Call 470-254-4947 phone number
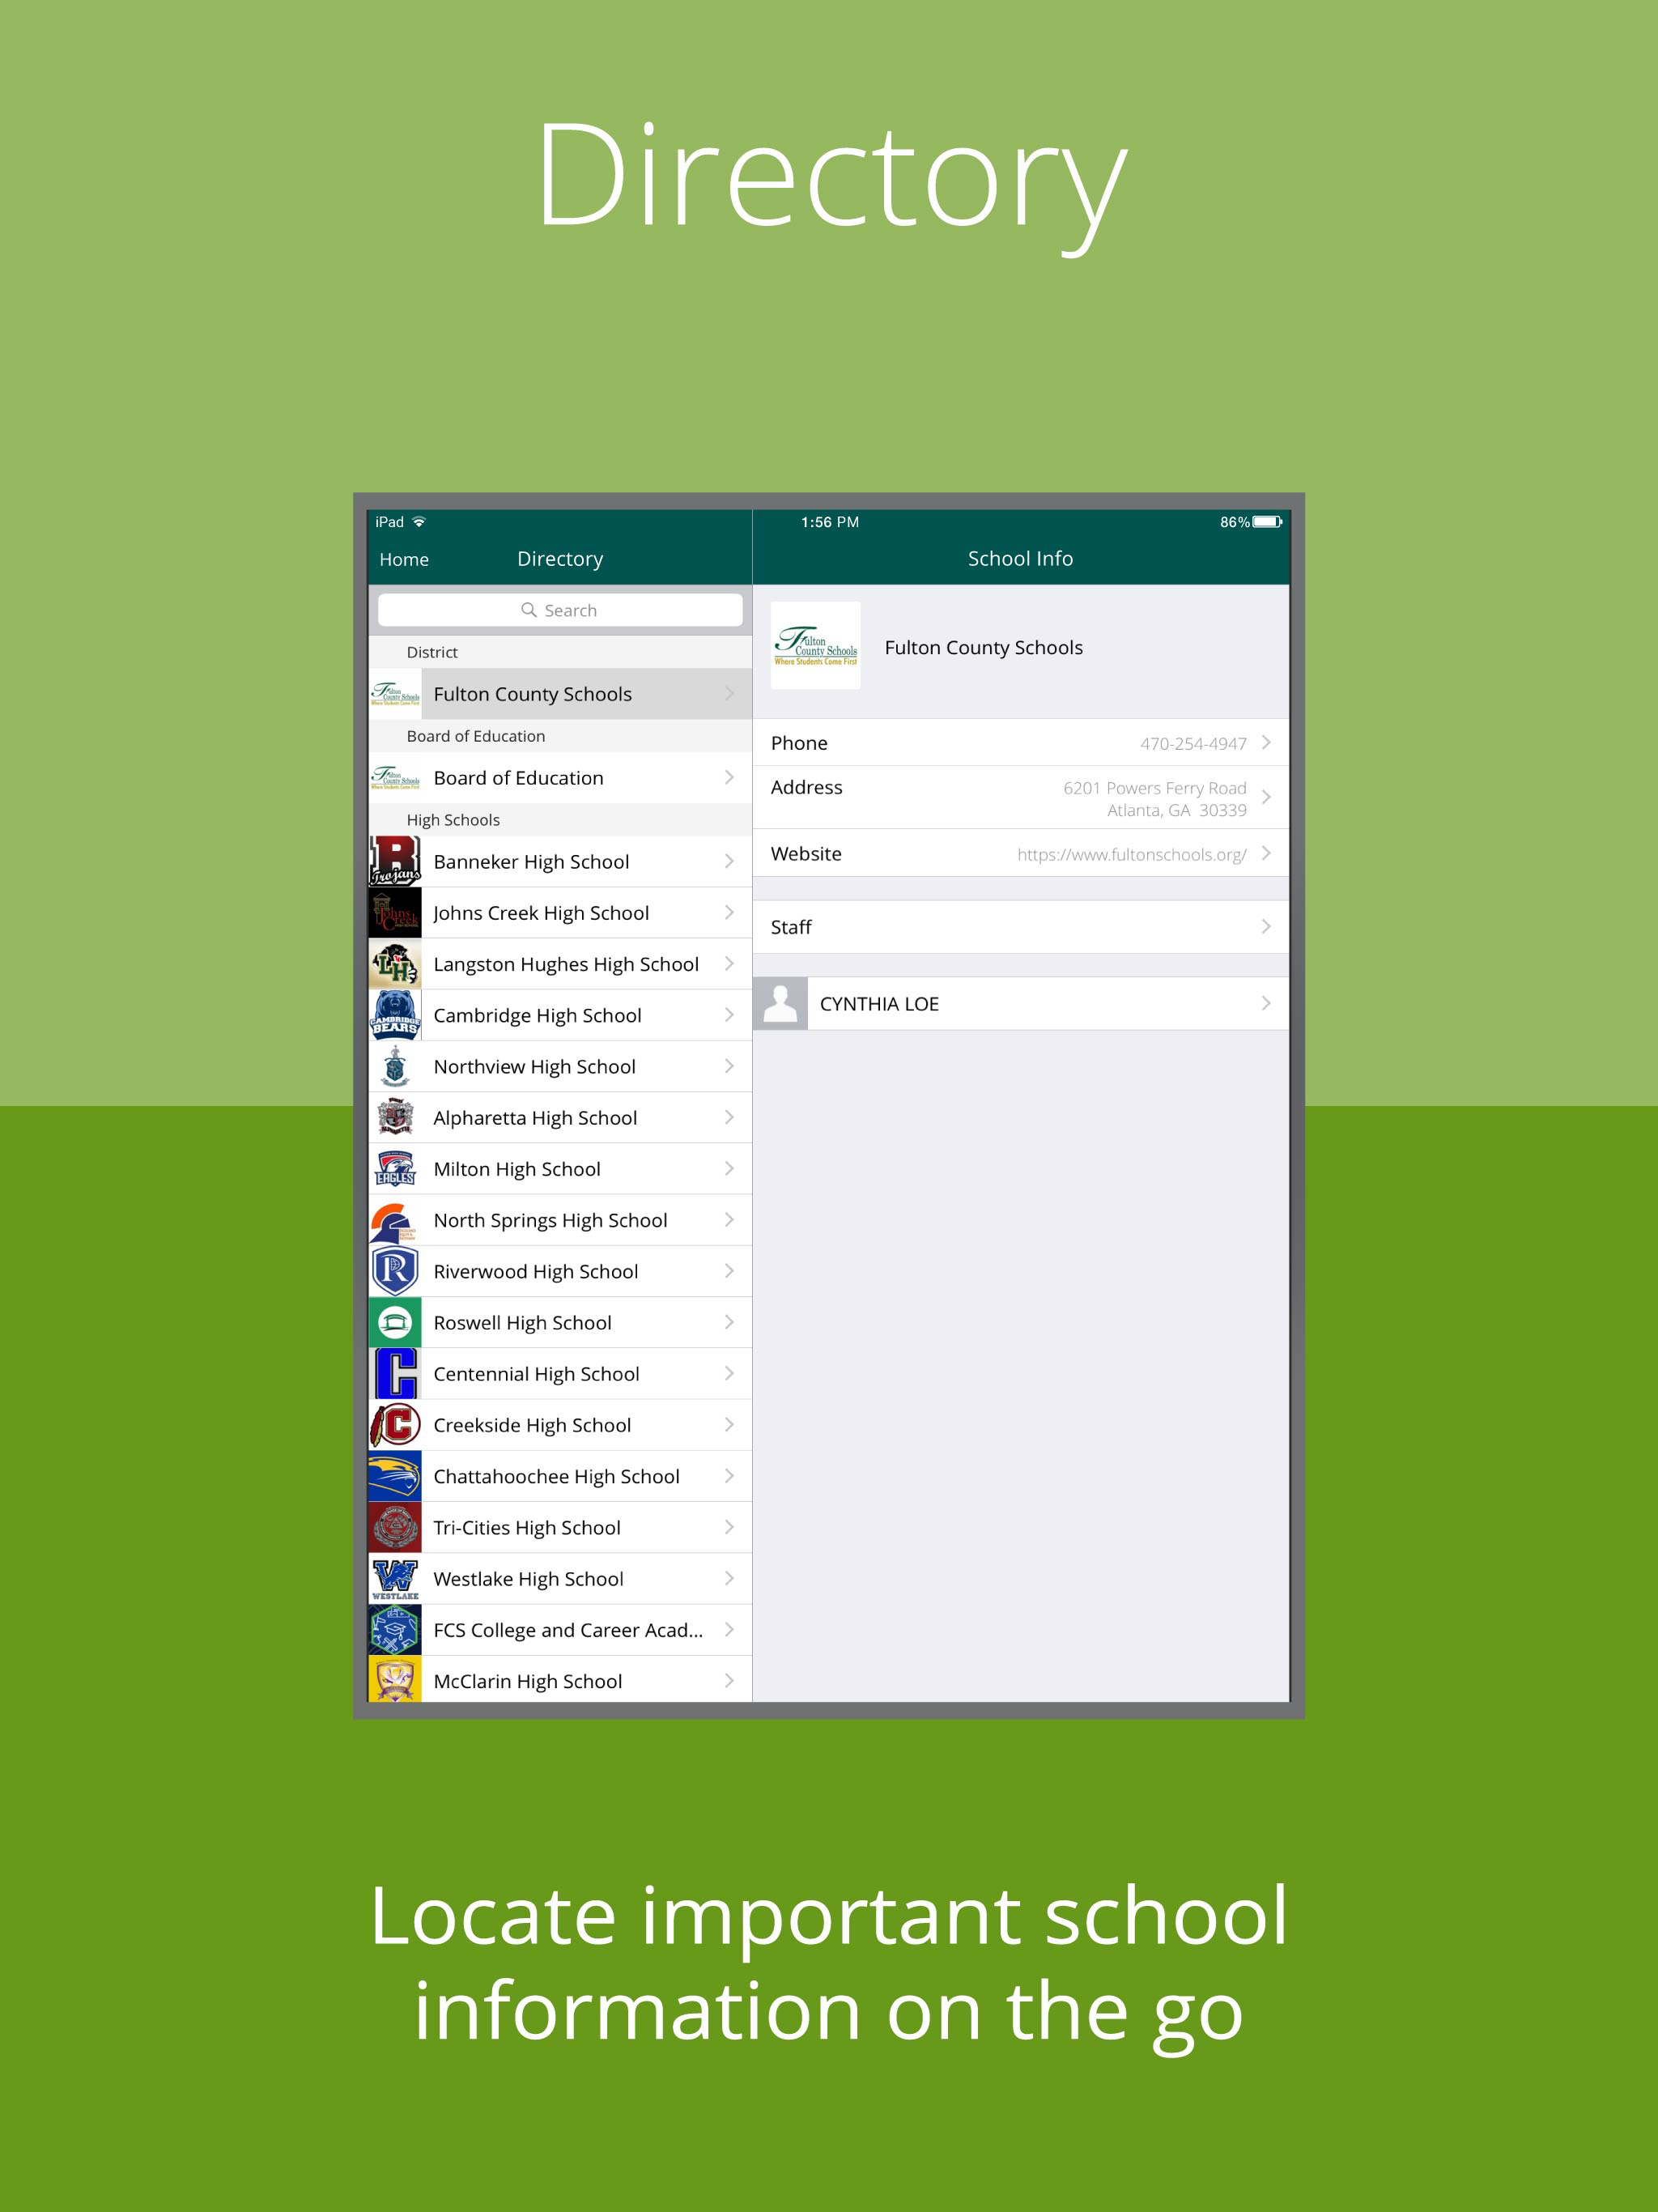 coord(1192,744)
